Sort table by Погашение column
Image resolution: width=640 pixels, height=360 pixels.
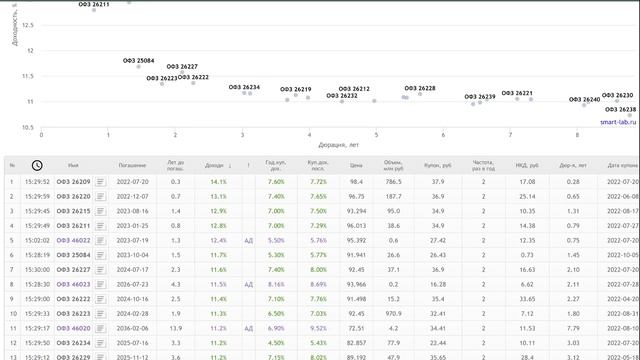pyautogui.click(x=132, y=165)
